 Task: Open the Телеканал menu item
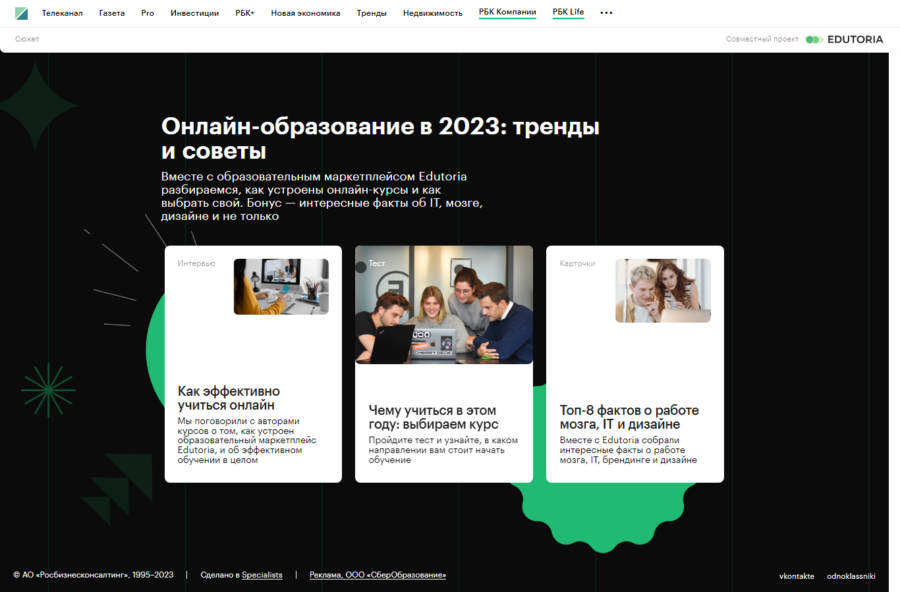tap(62, 13)
